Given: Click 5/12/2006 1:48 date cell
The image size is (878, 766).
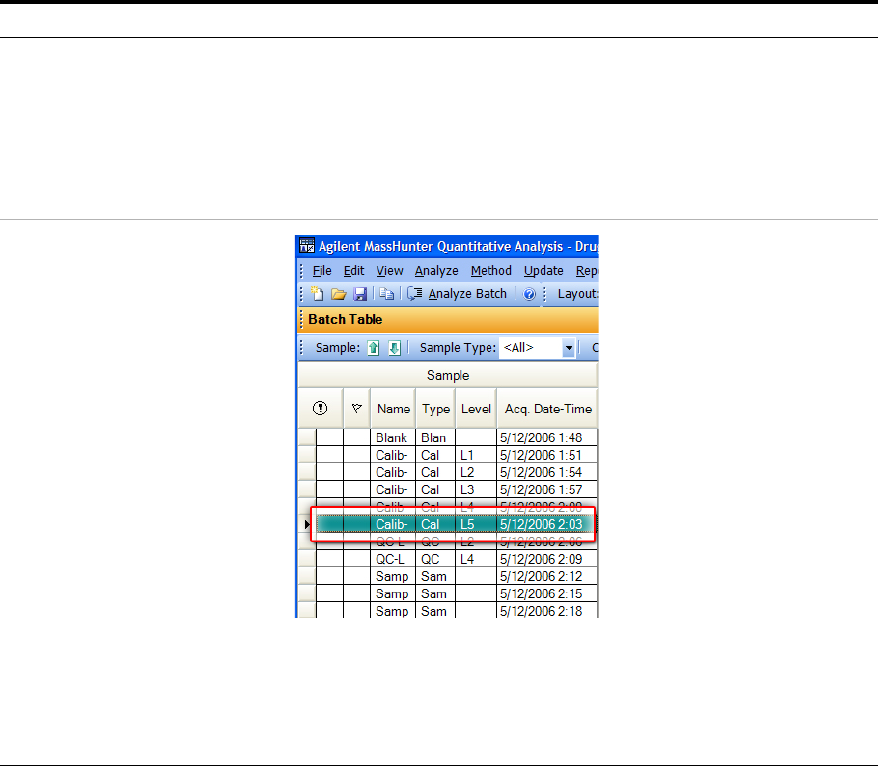Looking at the screenshot, I should (547, 437).
